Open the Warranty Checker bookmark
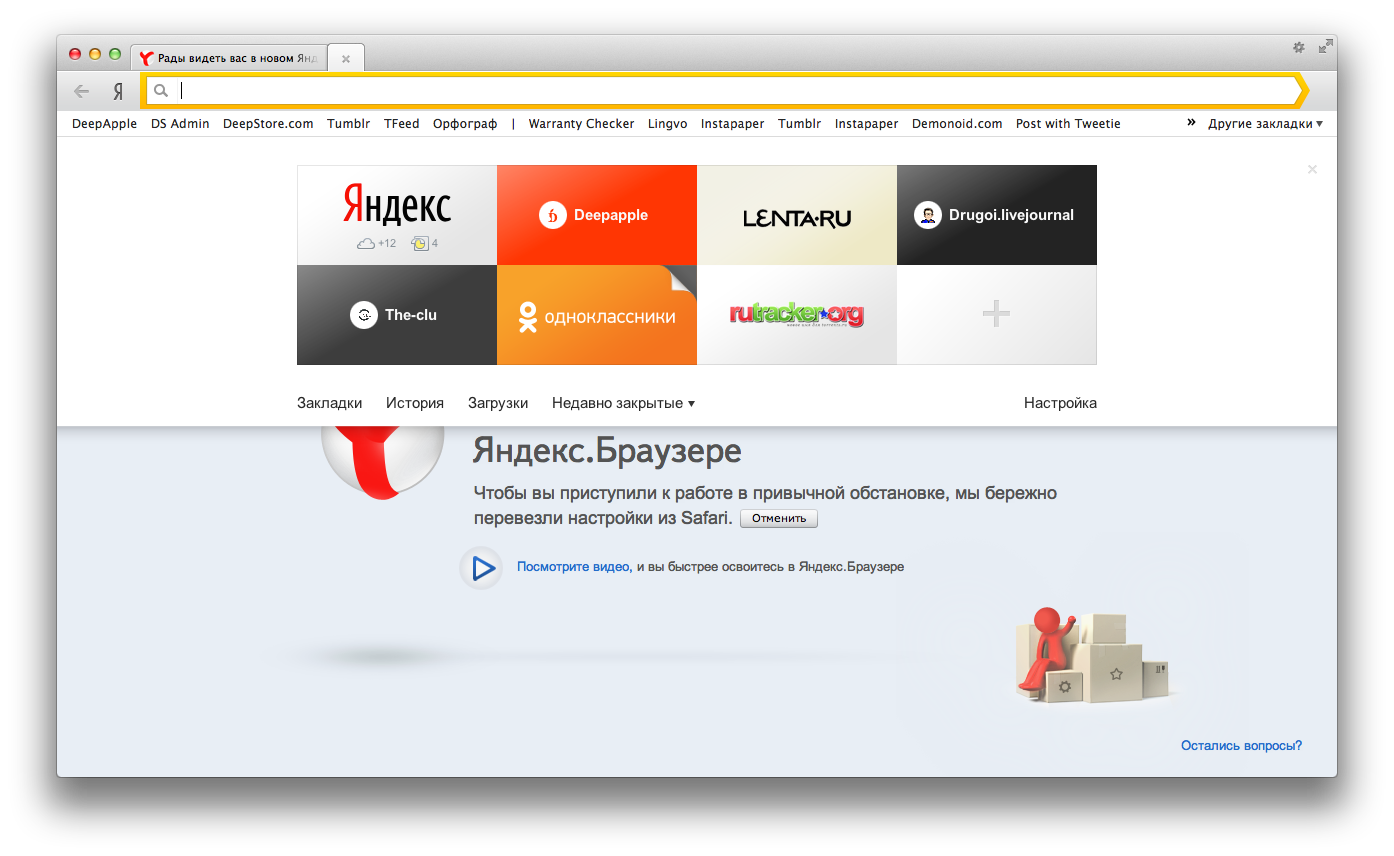The height and width of the screenshot is (856, 1394). pos(581,124)
